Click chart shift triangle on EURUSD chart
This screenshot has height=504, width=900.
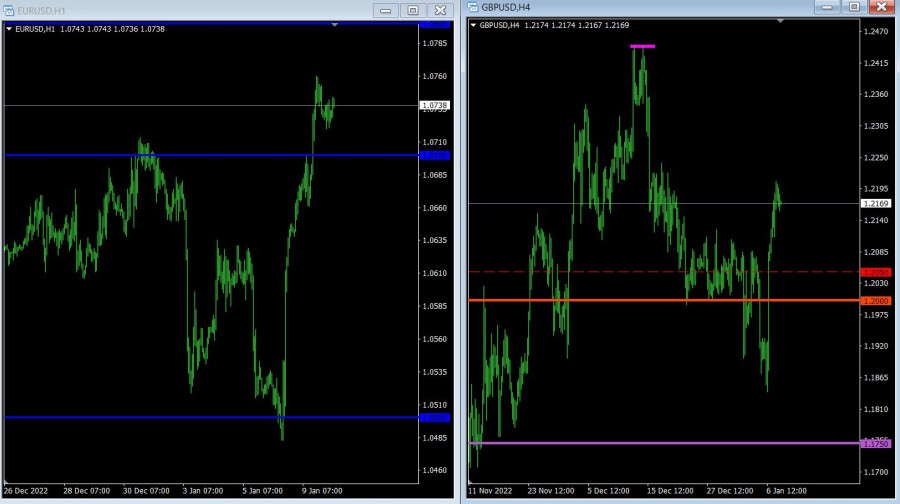coord(334,24)
